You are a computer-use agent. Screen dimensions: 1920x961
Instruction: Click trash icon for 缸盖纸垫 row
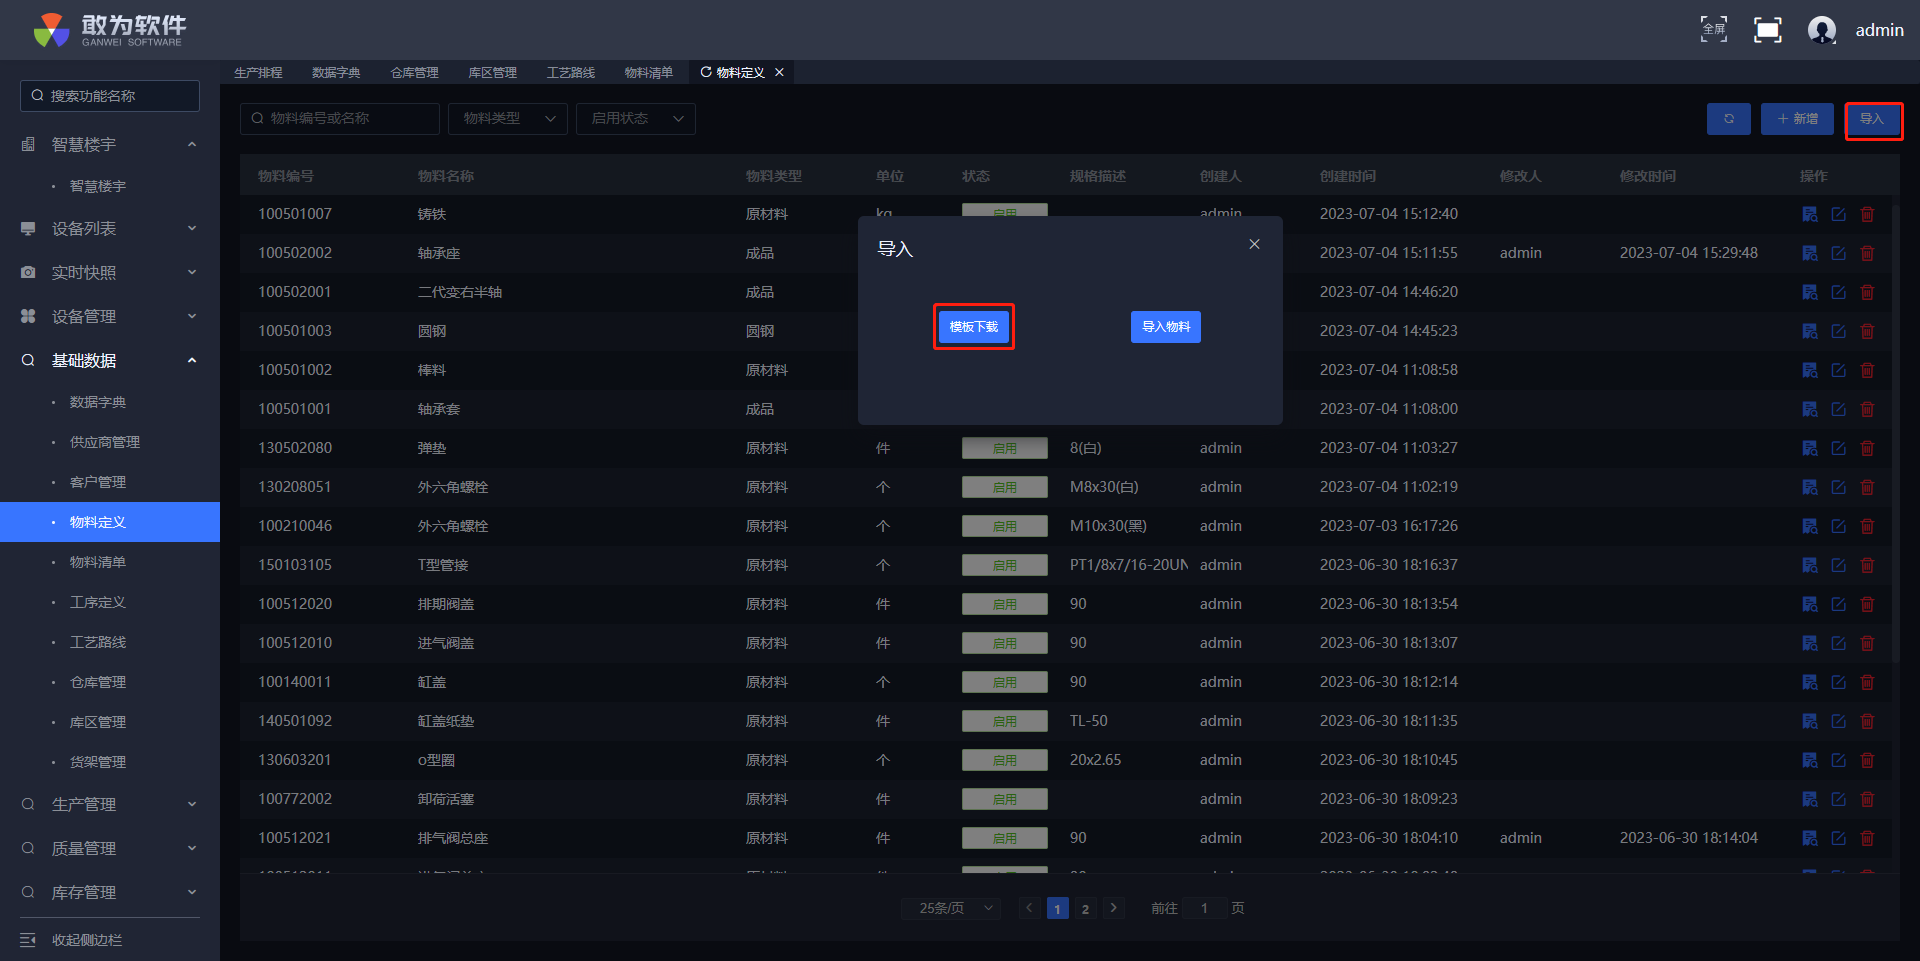click(1867, 721)
